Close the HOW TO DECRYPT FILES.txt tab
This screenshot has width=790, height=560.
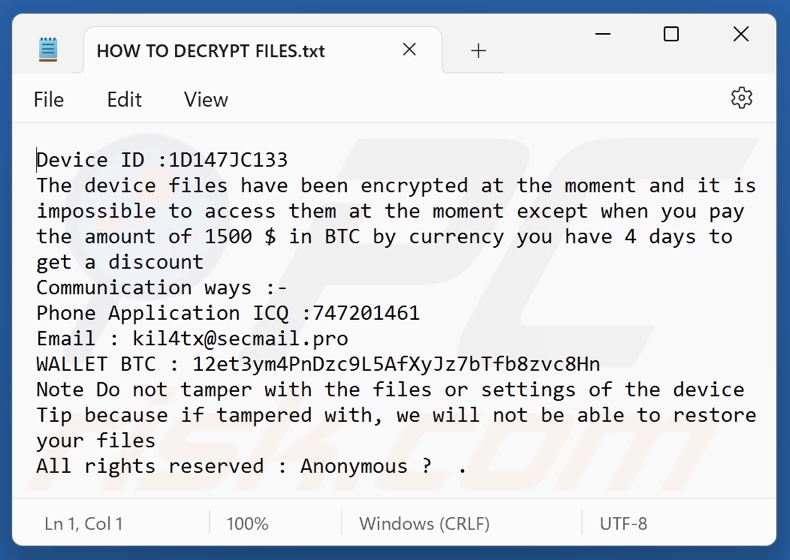pyautogui.click(x=410, y=50)
